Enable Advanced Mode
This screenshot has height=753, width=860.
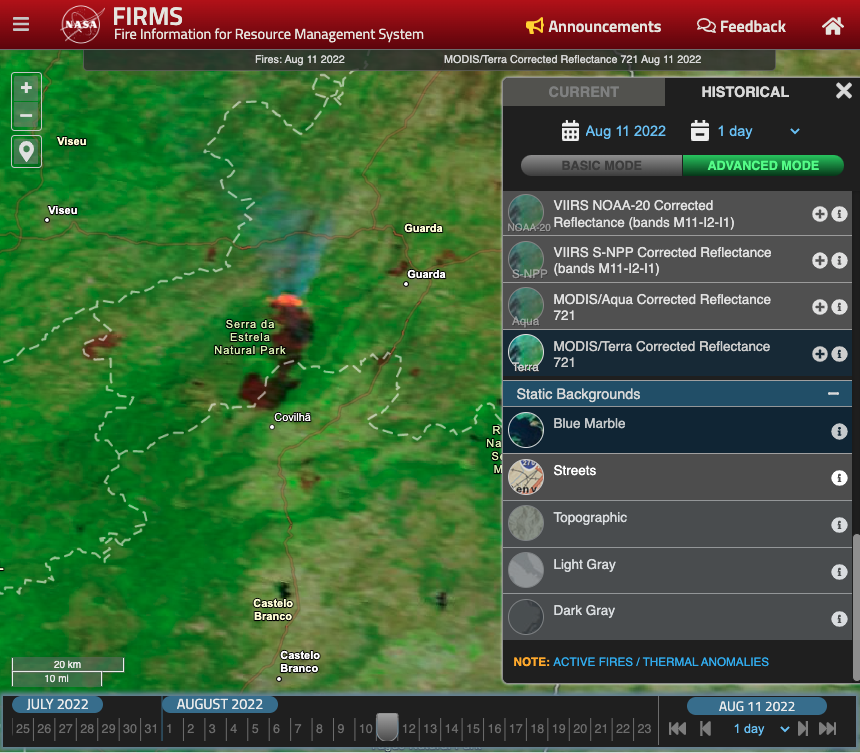(x=763, y=165)
